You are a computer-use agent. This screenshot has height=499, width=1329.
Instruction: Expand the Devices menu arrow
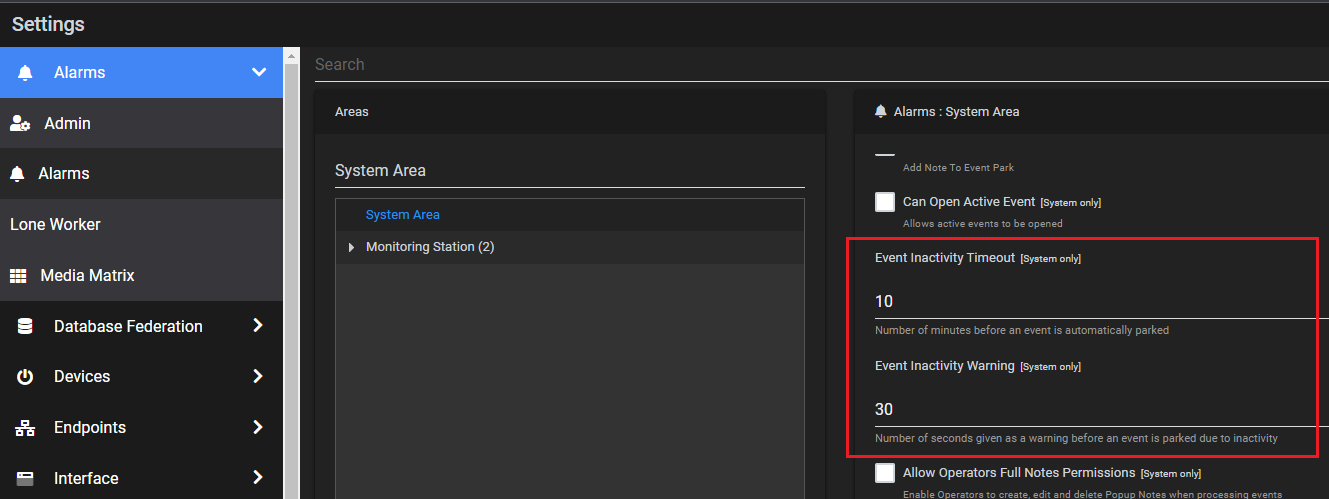pyautogui.click(x=258, y=376)
